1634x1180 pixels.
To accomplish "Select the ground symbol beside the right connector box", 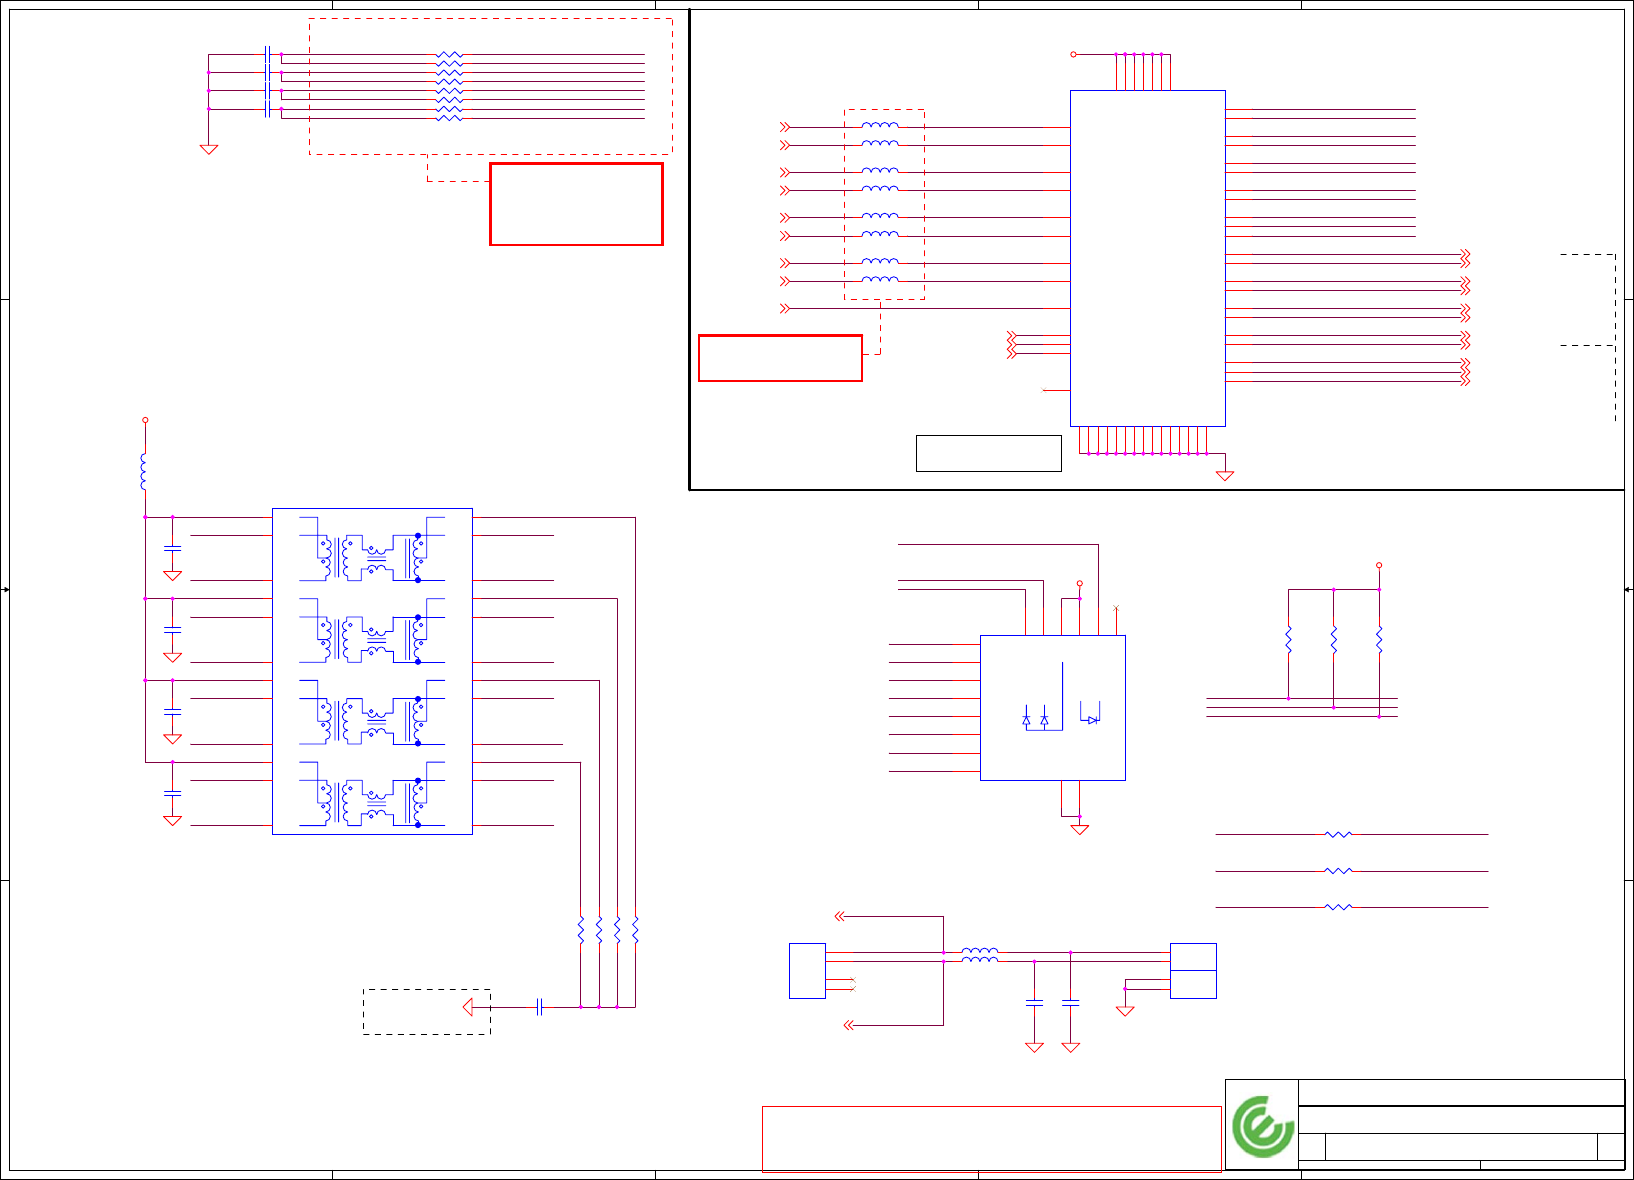I will 1125,1011.
